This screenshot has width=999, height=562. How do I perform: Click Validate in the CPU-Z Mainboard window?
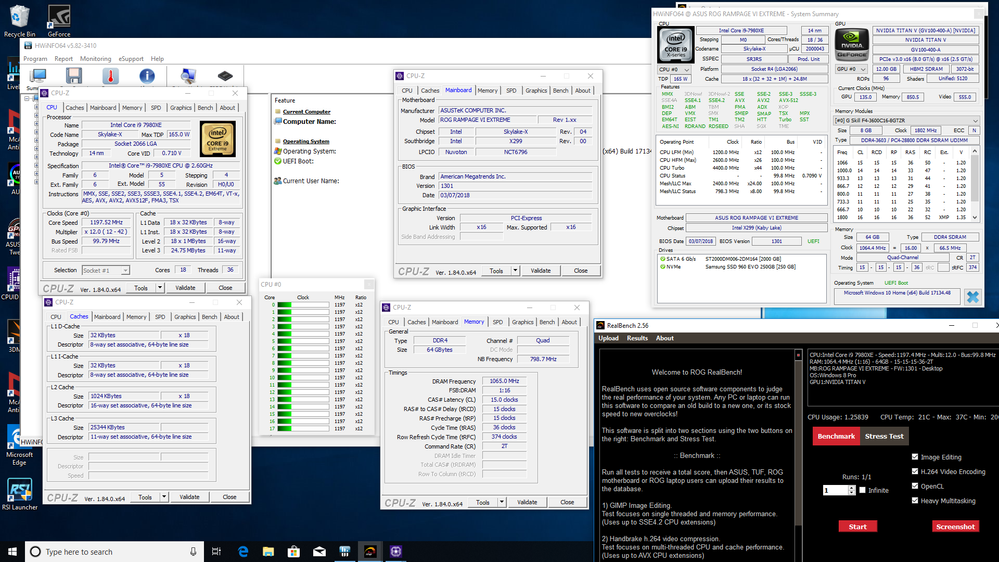click(540, 271)
